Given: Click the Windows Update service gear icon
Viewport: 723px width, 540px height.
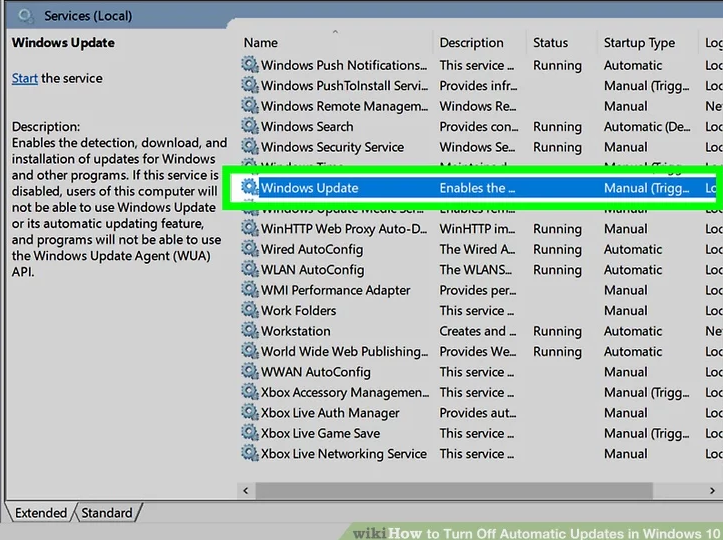Looking at the screenshot, I should pyautogui.click(x=249, y=188).
